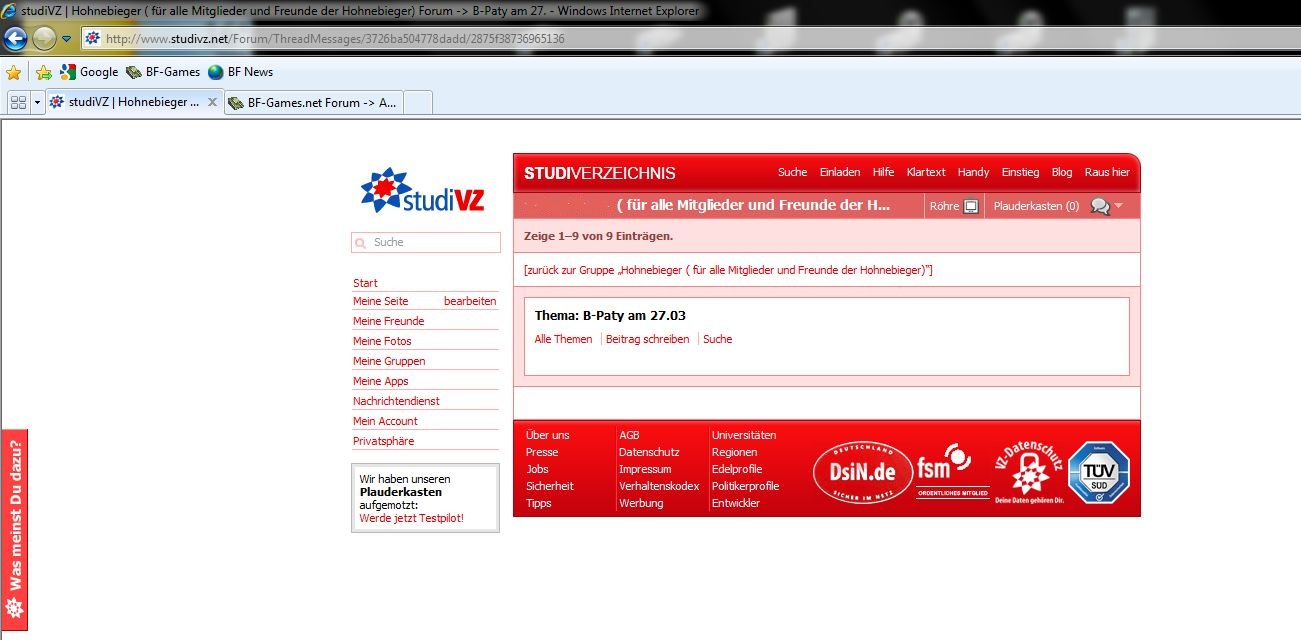Click Beitrag schreiben
This screenshot has height=640, width=1301.
pos(648,339)
